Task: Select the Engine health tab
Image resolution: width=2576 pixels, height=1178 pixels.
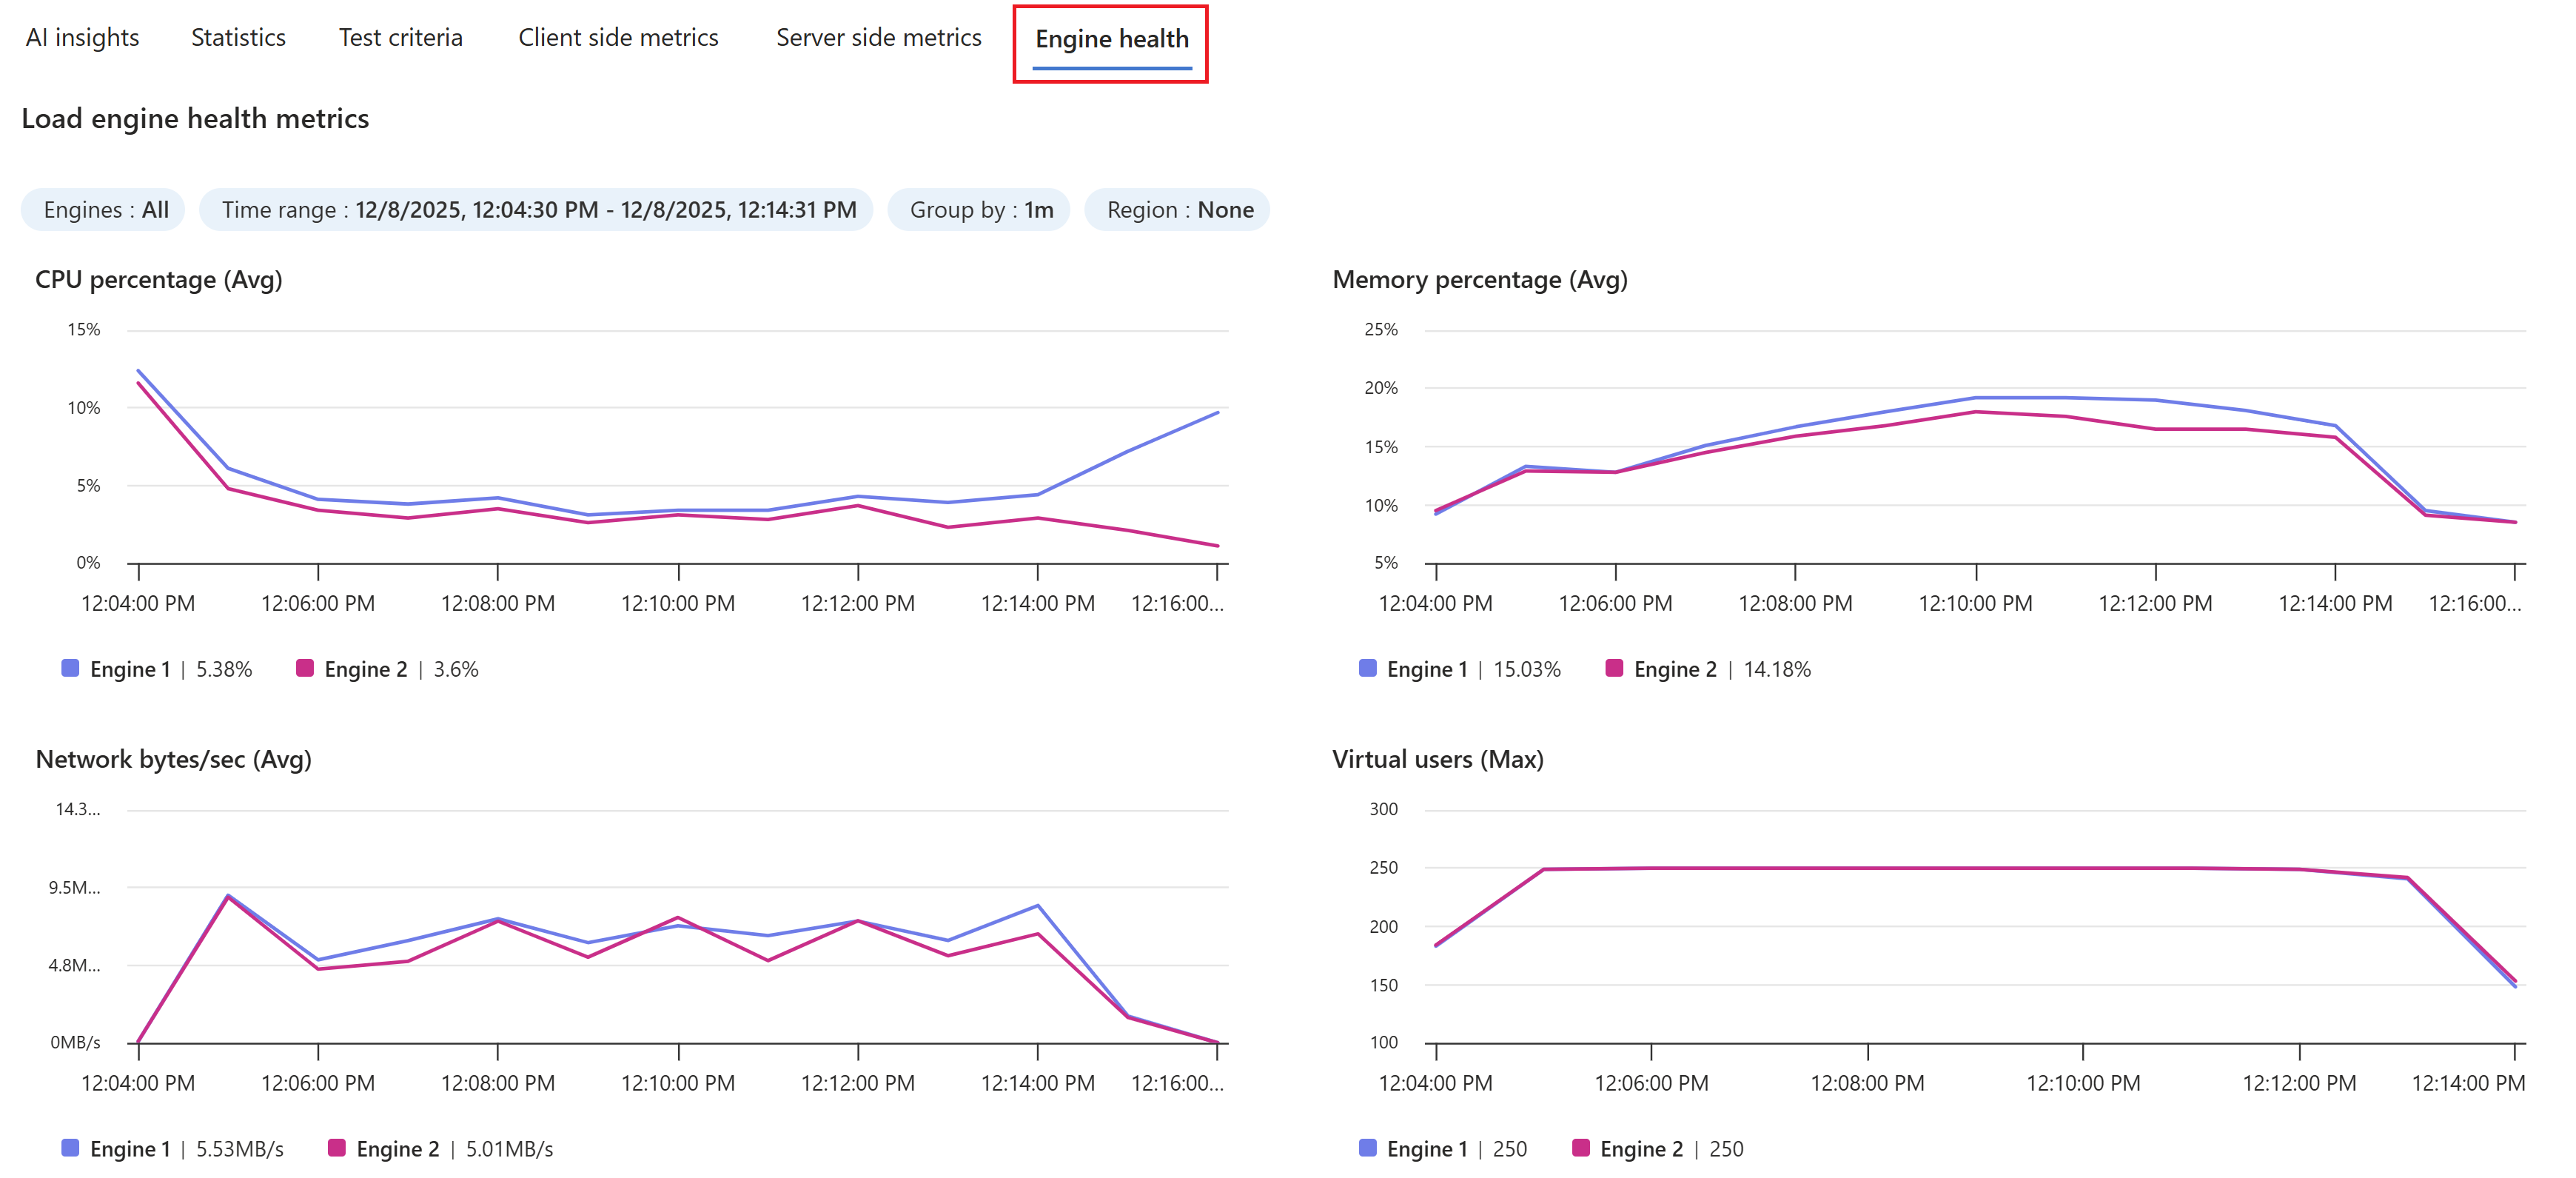Action: point(1111,40)
